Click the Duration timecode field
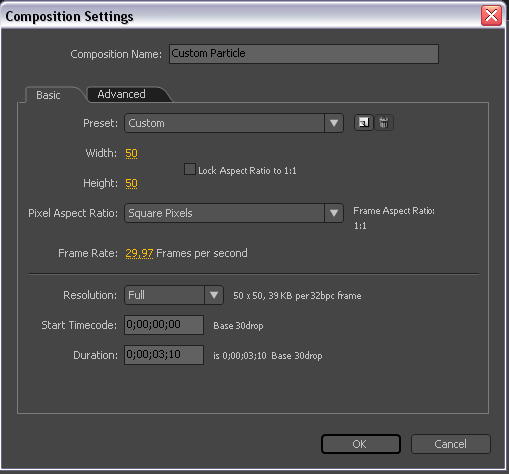 pos(164,355)
